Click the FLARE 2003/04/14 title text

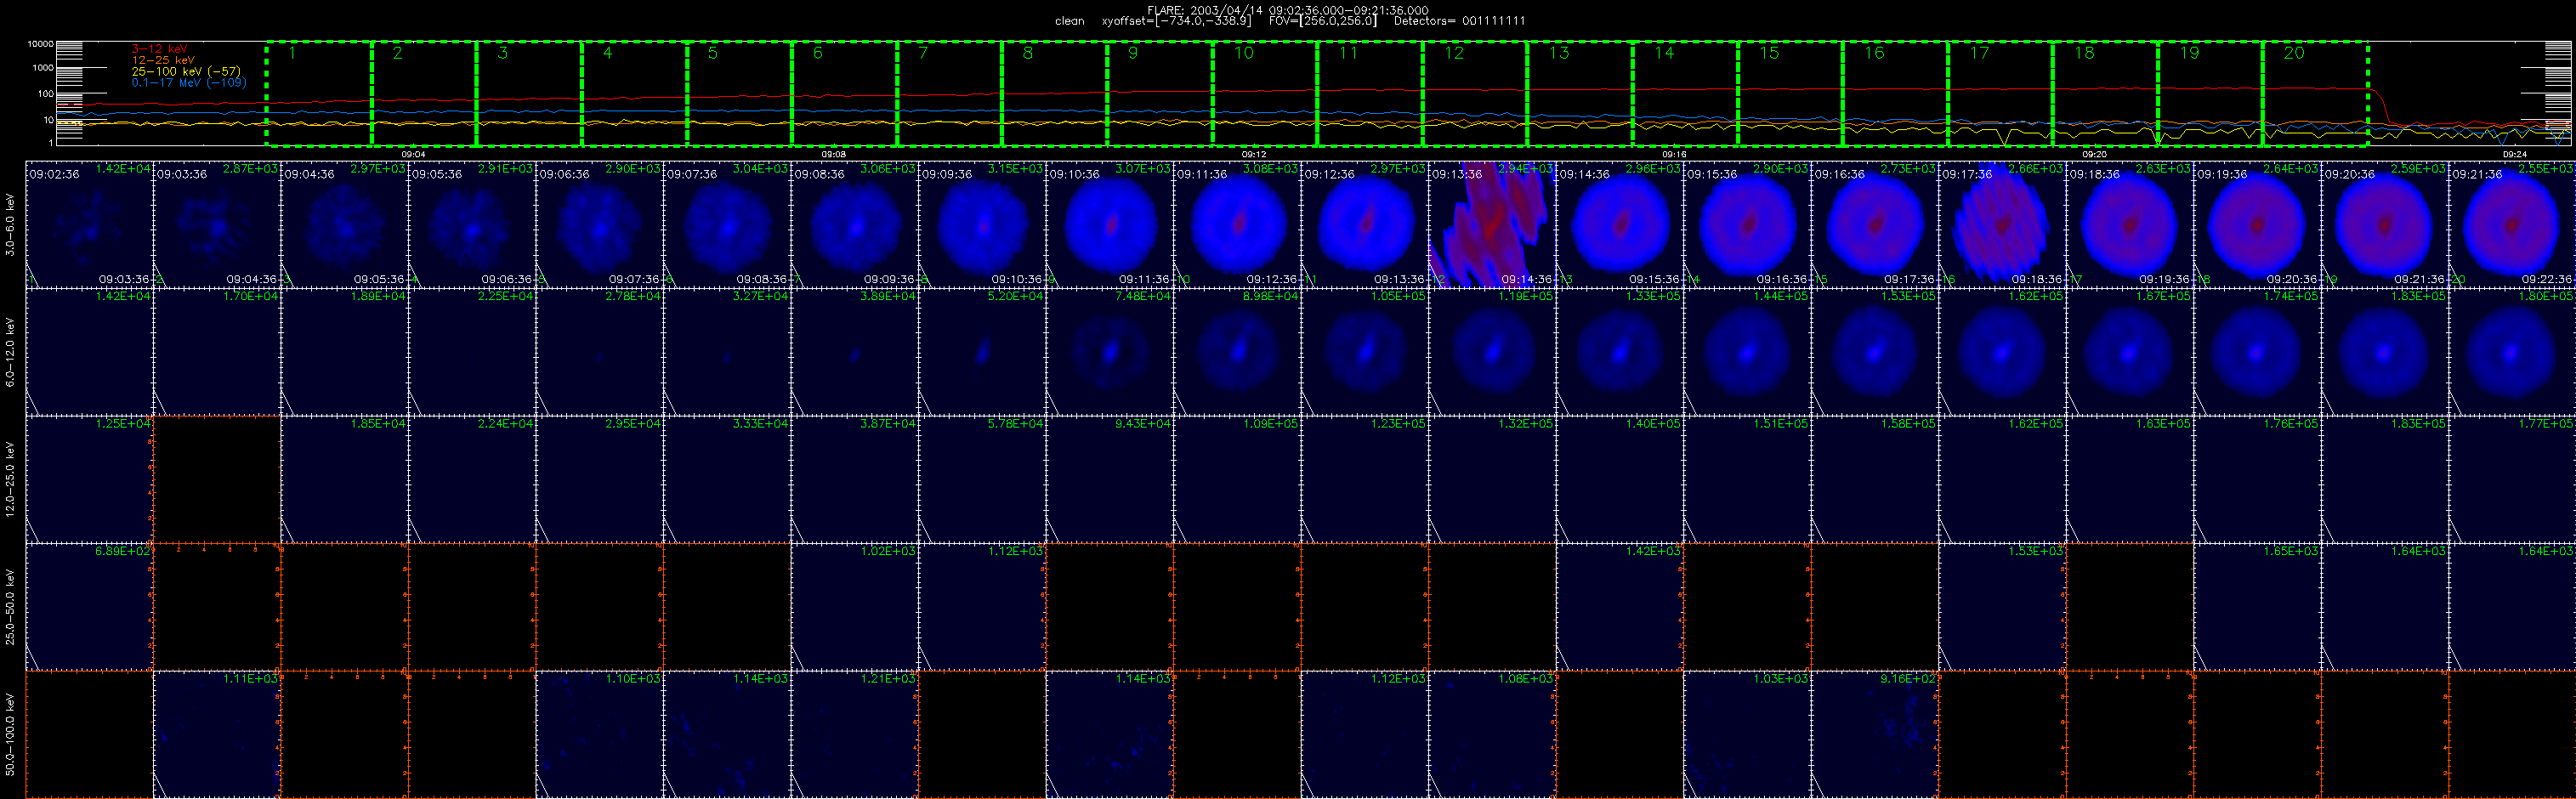tap(1288, 10)
